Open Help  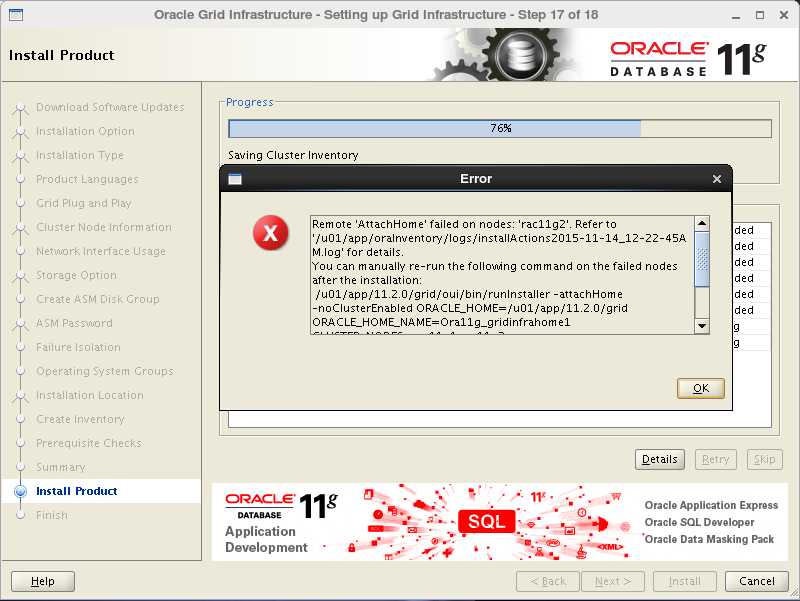[43, 581]
